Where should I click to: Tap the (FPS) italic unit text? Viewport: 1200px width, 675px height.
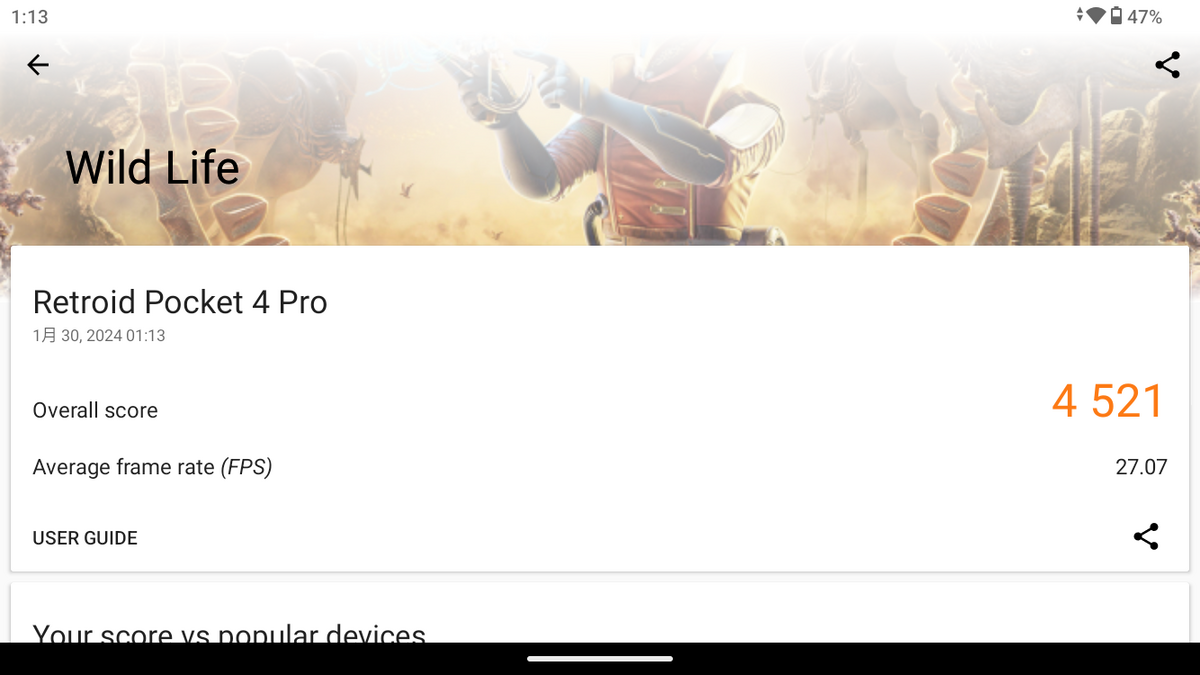(246, 467)
